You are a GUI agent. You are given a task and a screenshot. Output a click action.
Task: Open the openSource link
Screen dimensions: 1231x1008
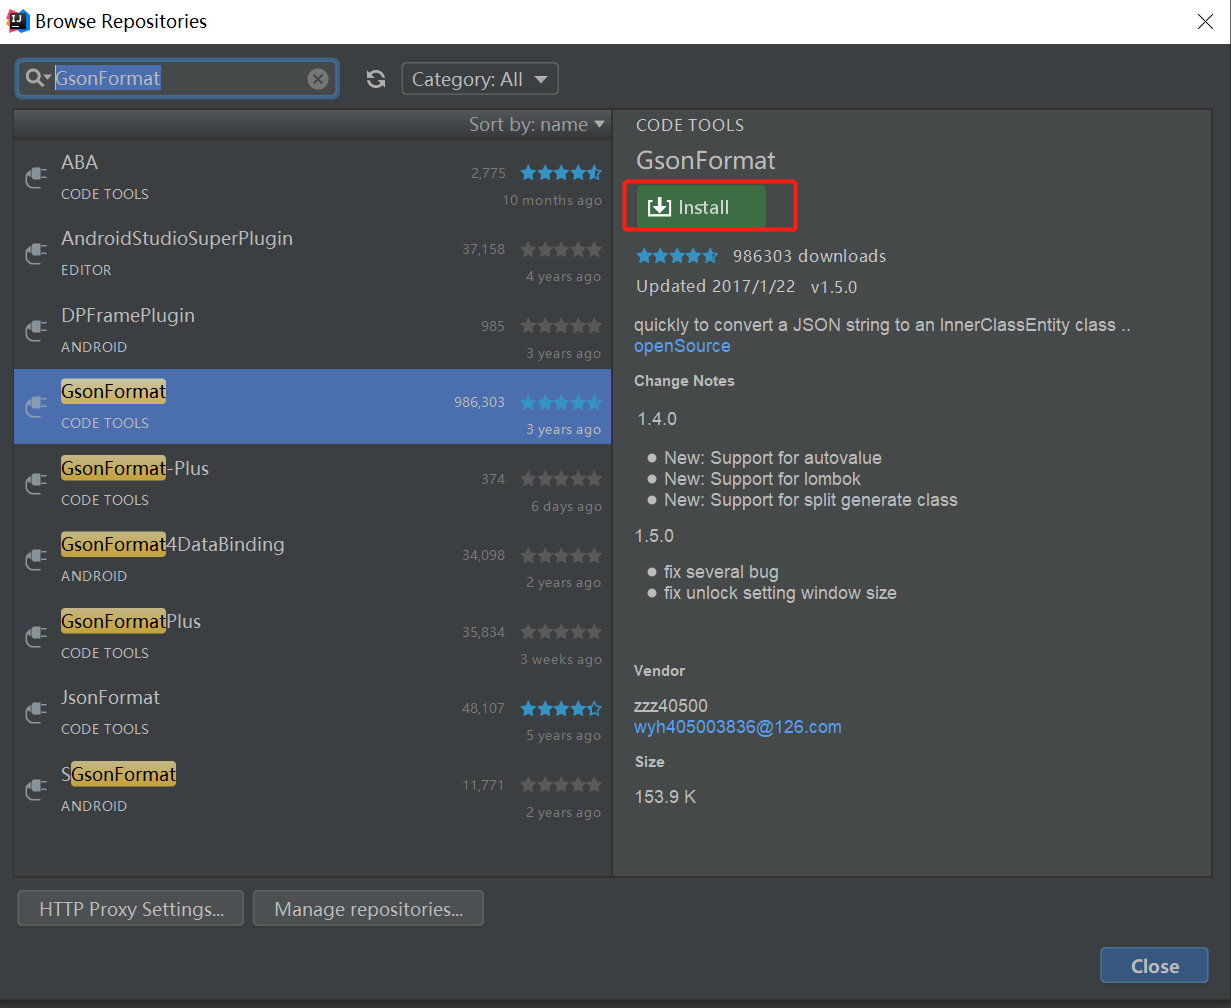coord(682,346)
